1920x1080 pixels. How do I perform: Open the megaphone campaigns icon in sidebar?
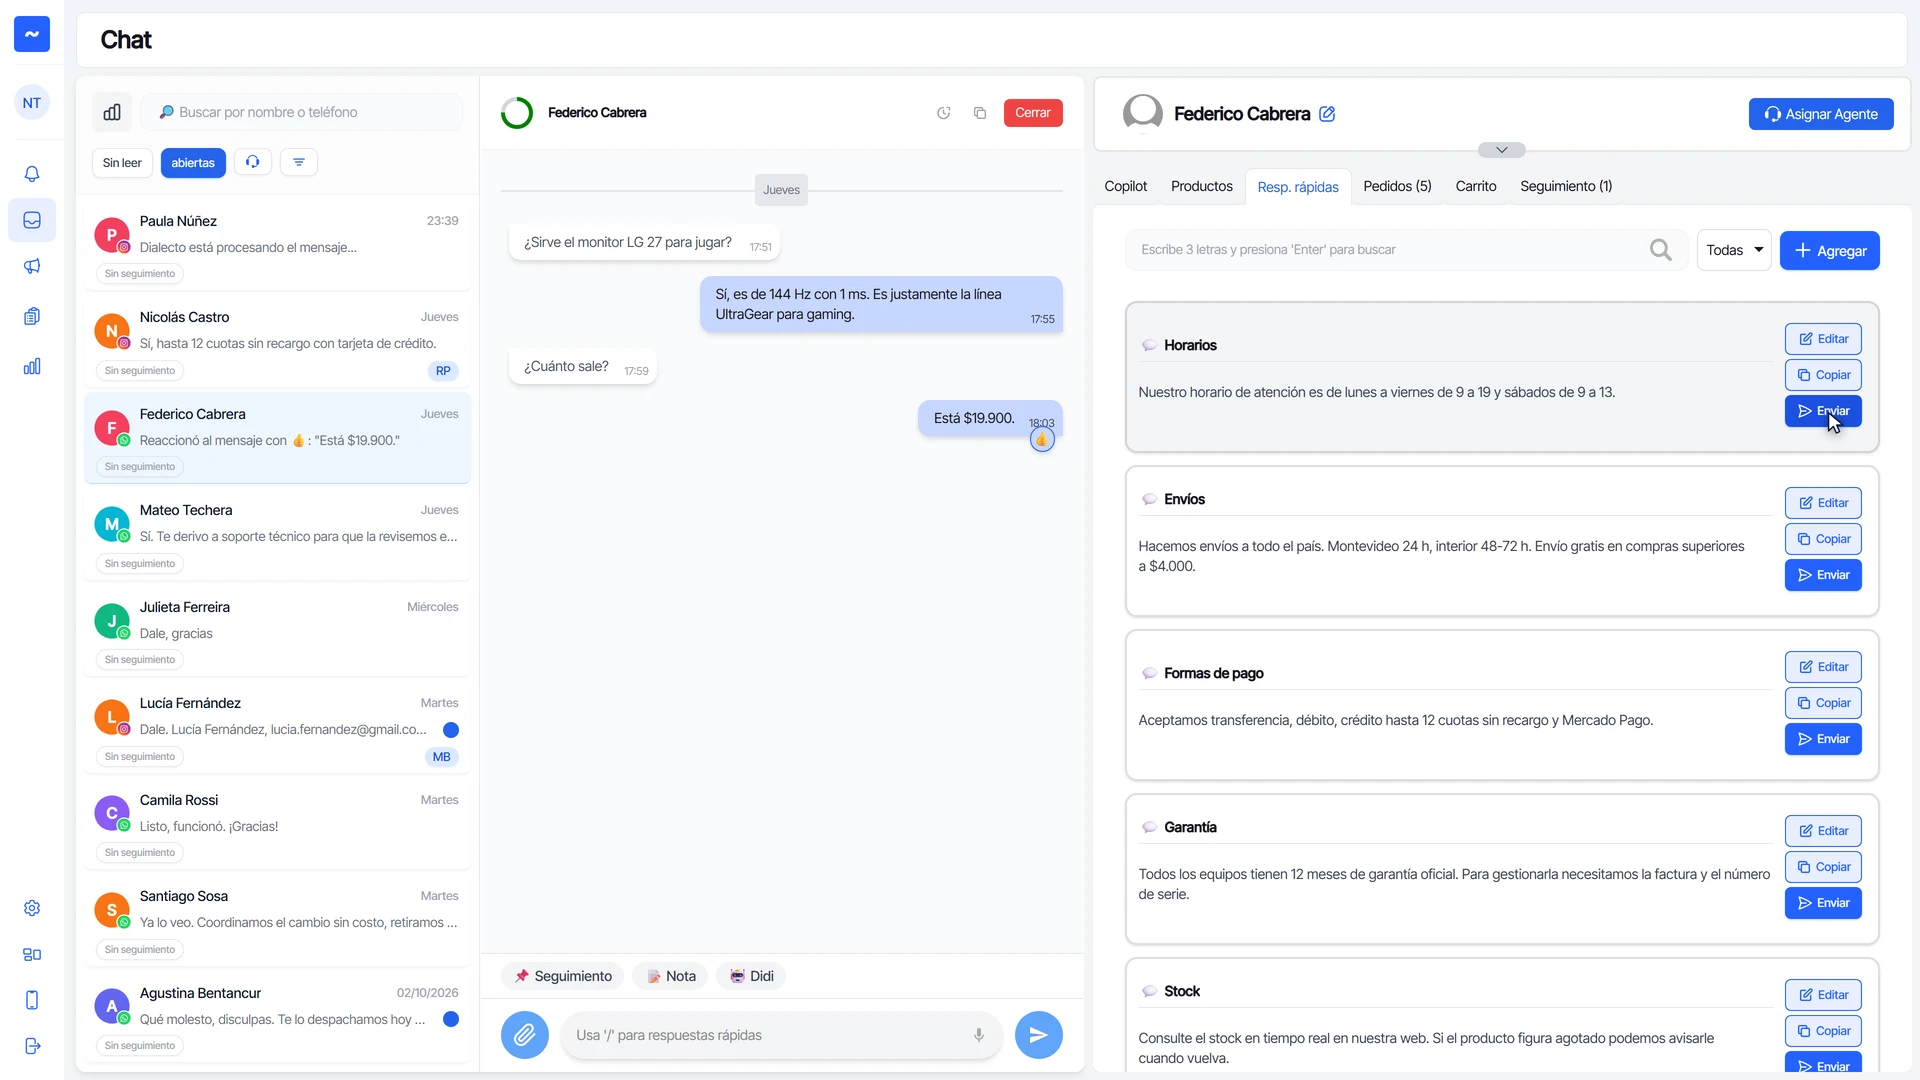(32, 266)
